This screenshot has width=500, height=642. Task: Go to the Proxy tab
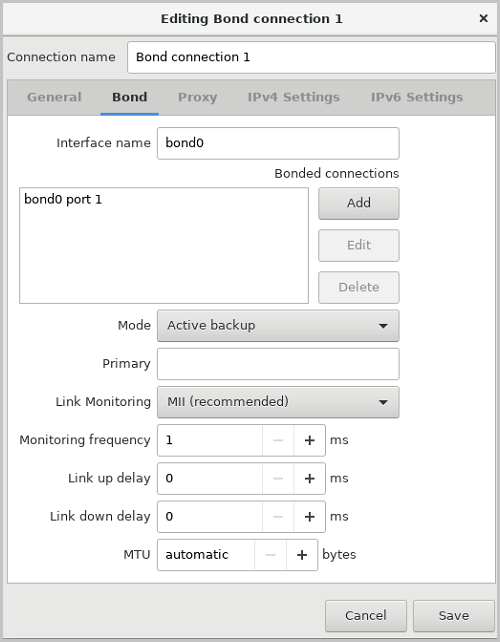197,97
